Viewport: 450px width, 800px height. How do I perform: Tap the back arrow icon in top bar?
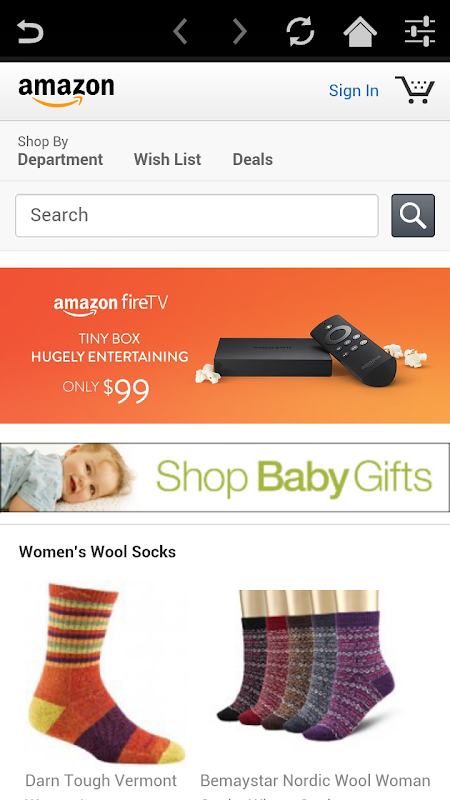(30, 31)
